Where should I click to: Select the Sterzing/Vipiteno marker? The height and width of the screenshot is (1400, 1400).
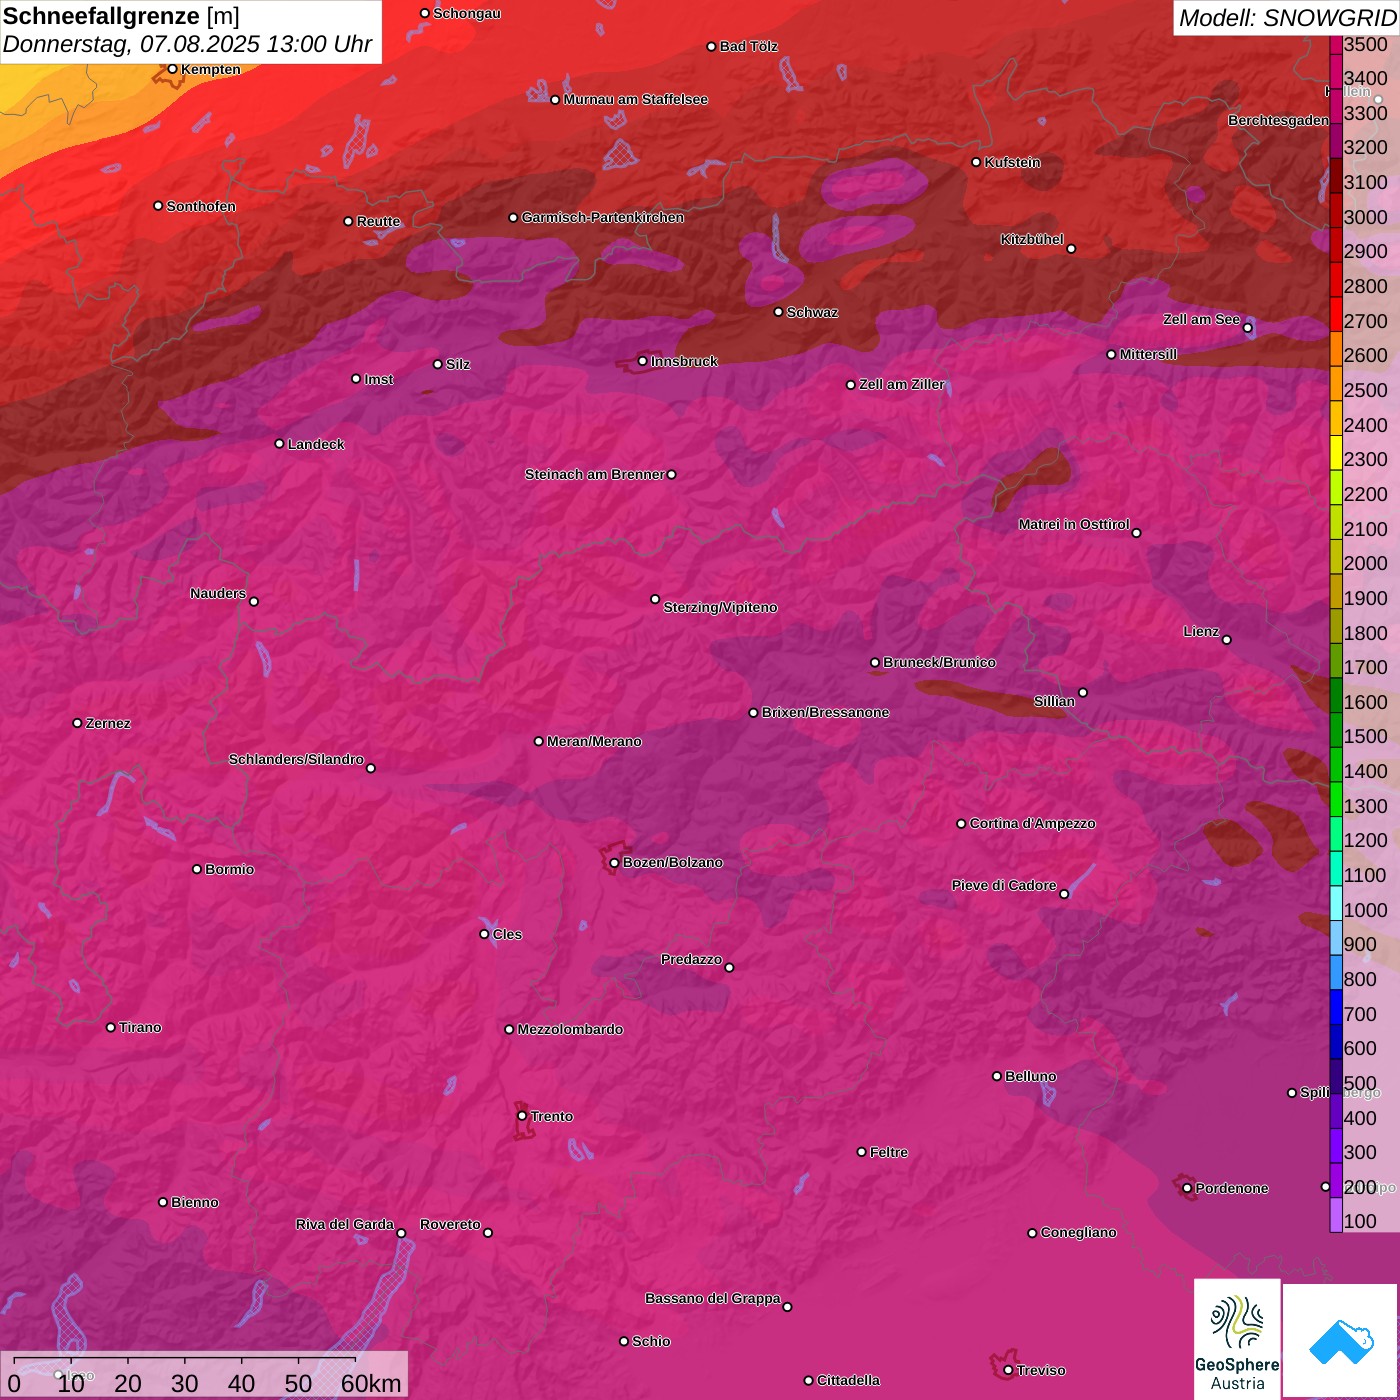[655, 599]
